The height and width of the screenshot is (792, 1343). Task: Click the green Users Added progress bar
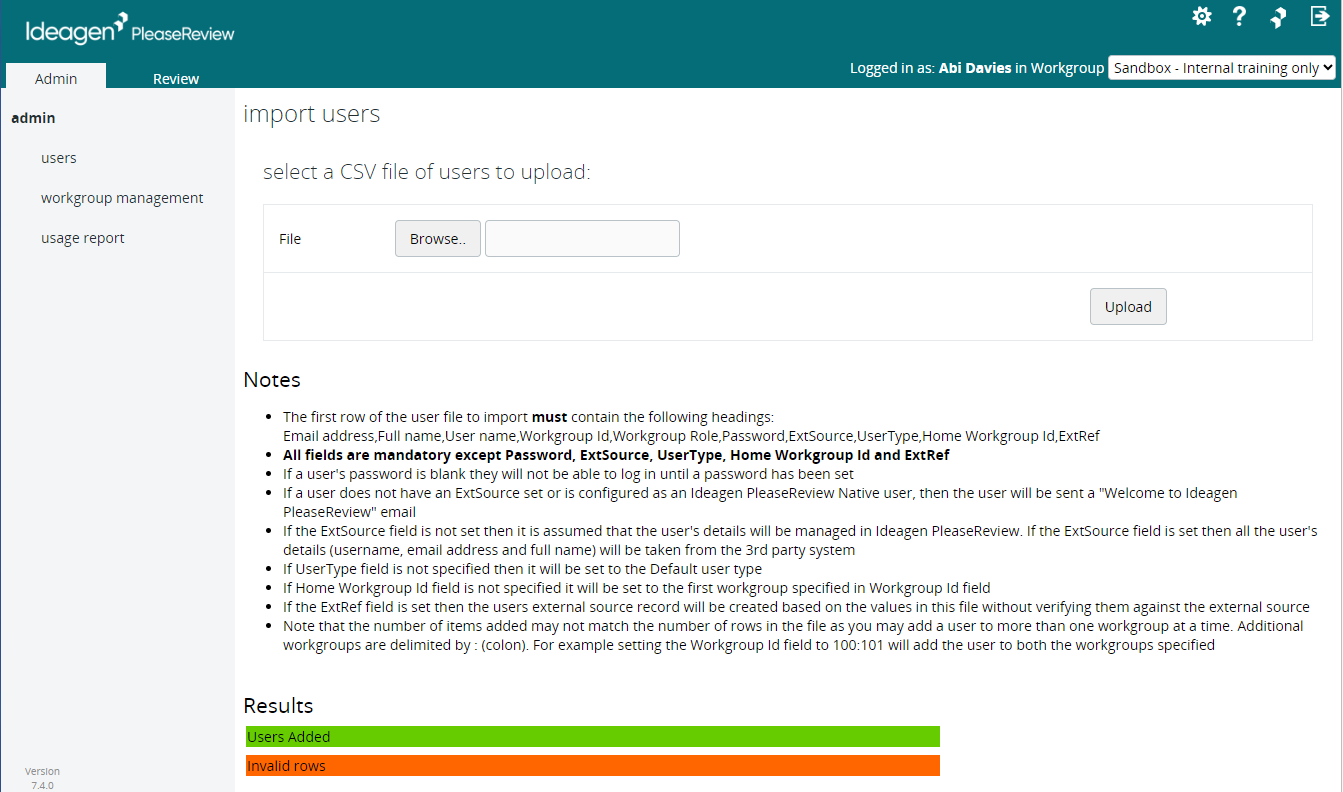point(592,736)
